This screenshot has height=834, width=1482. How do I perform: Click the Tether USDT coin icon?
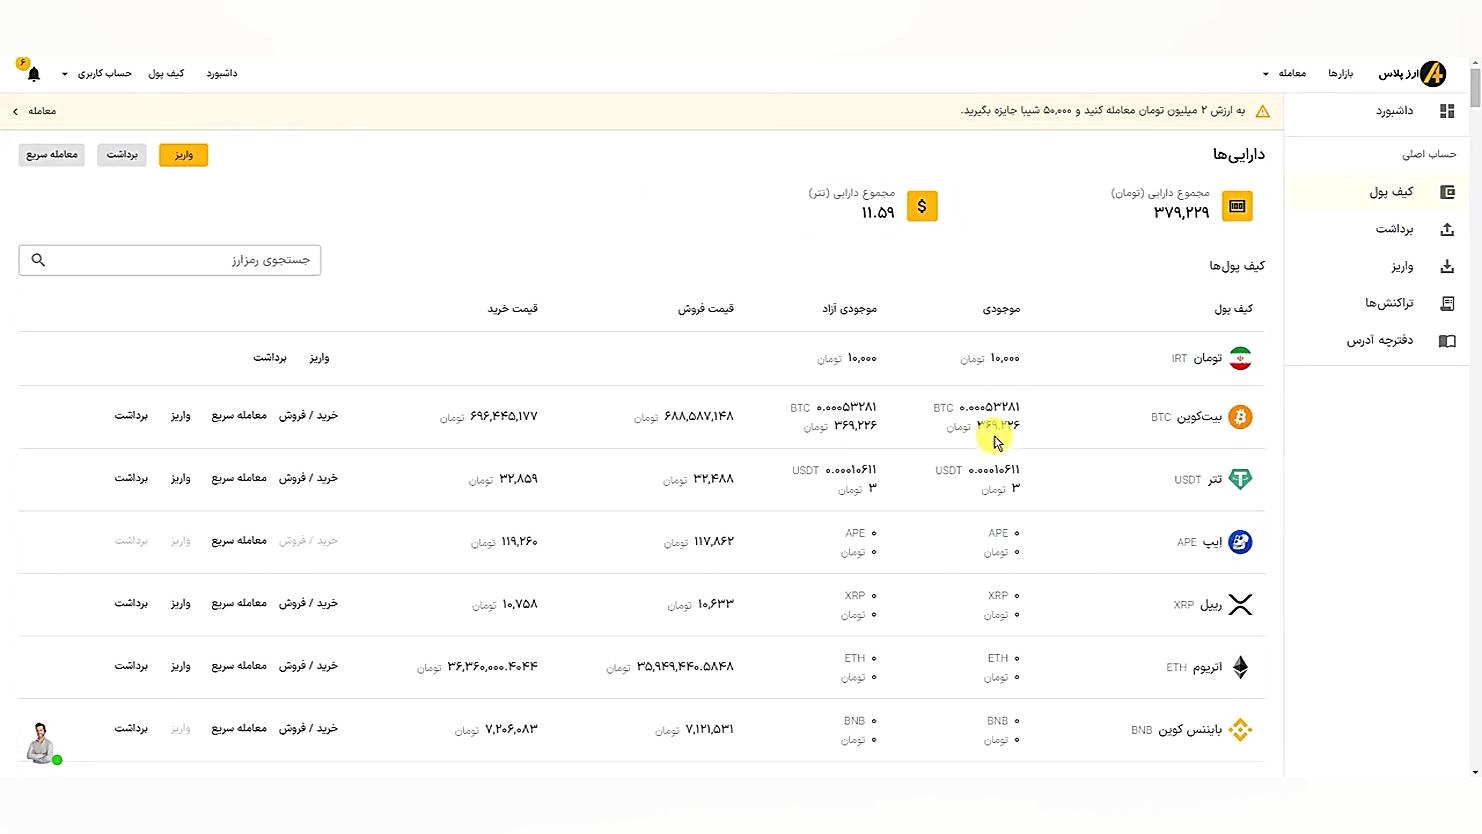point(1240,479)
